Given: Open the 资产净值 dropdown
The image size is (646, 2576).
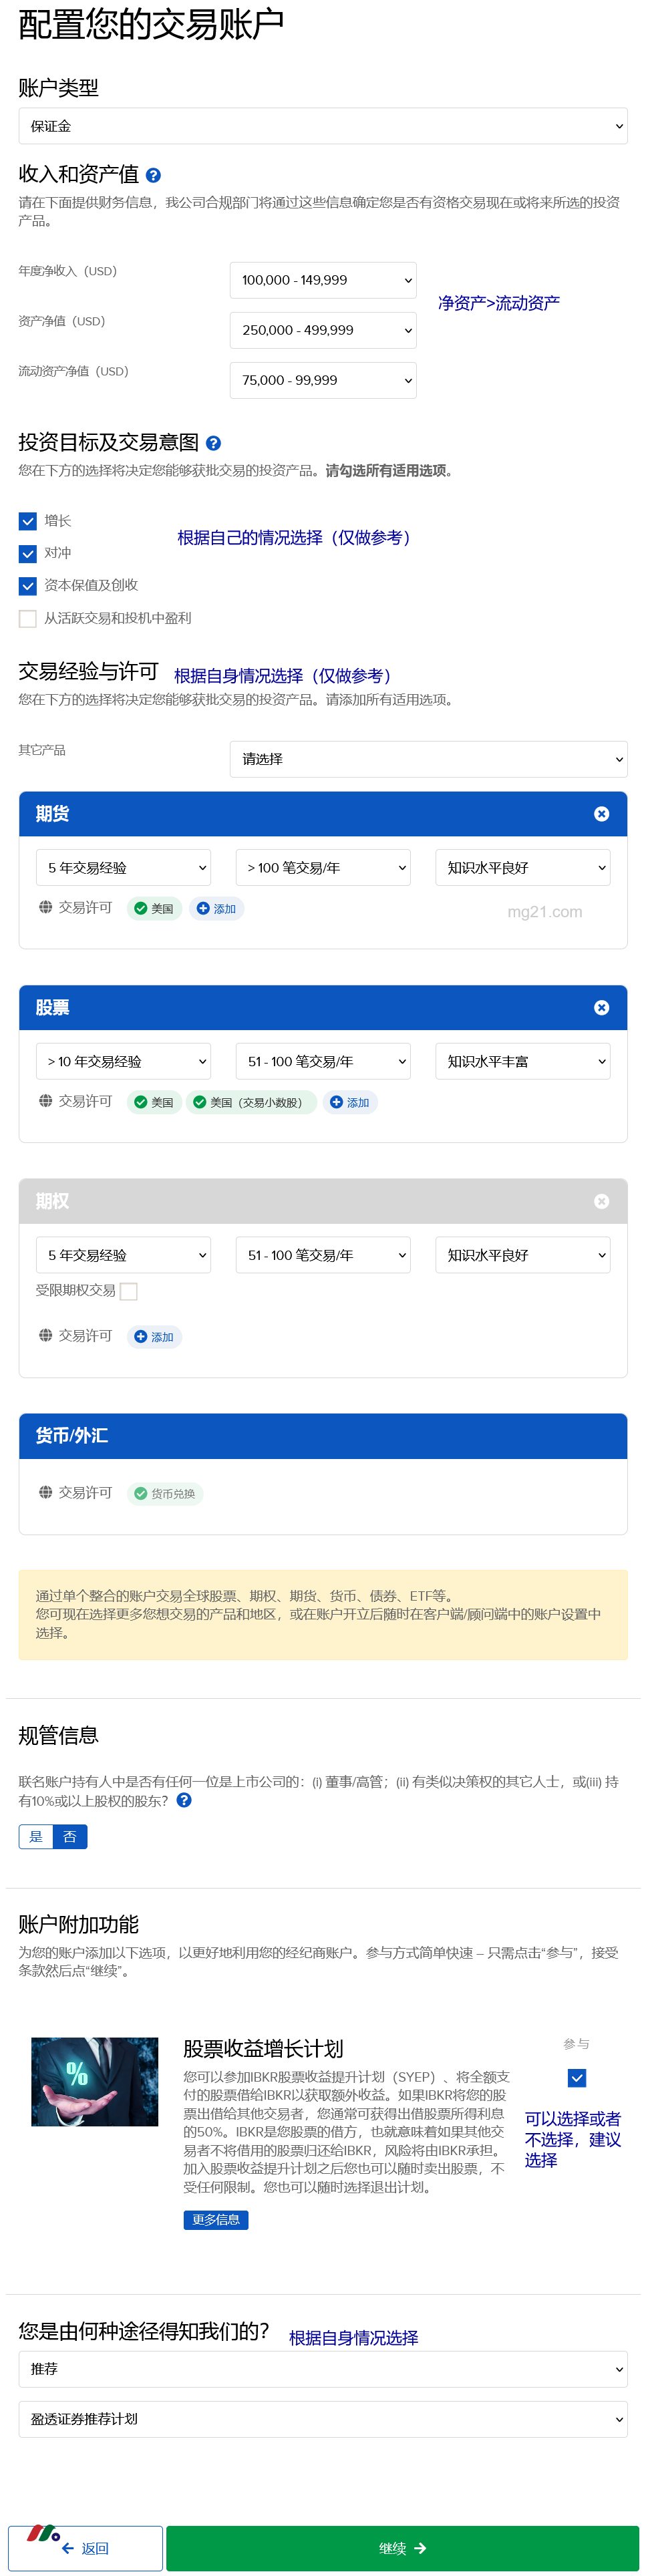Looking at the screenshot, I should pyautogui.click(x=323, y=330).
